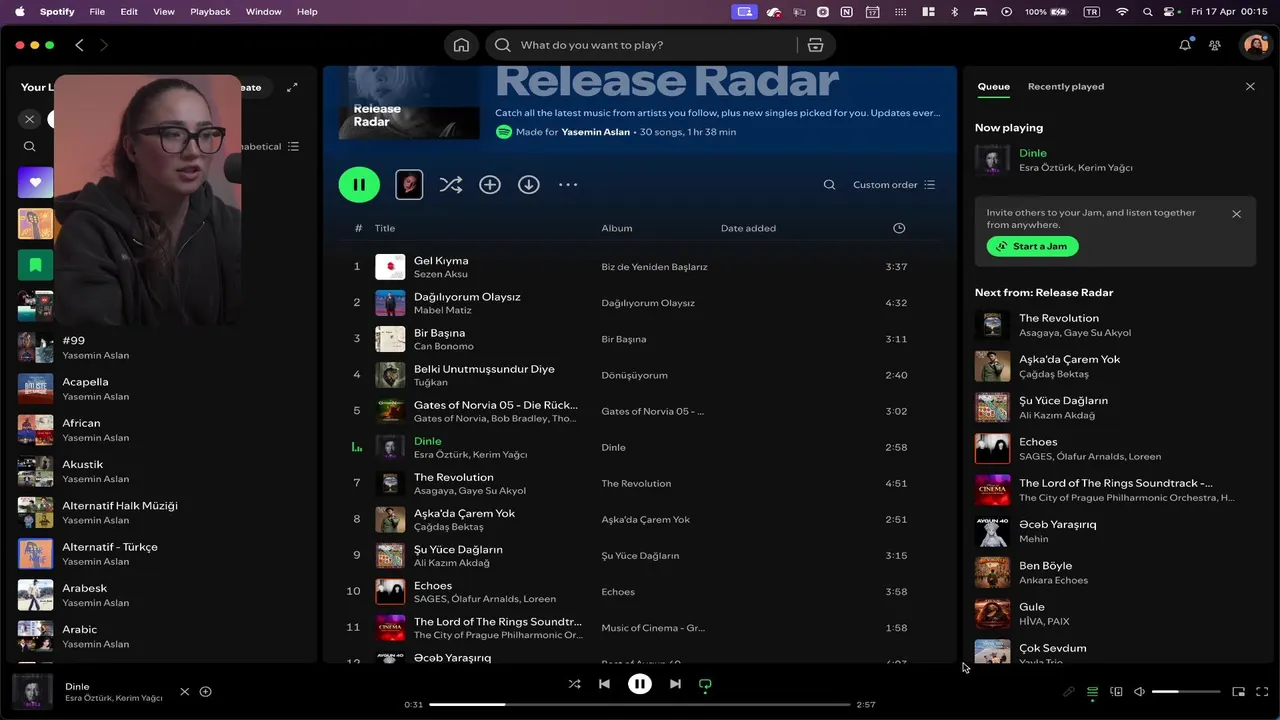
Task: Sort by the Title column header
Action: click(385, 228)
